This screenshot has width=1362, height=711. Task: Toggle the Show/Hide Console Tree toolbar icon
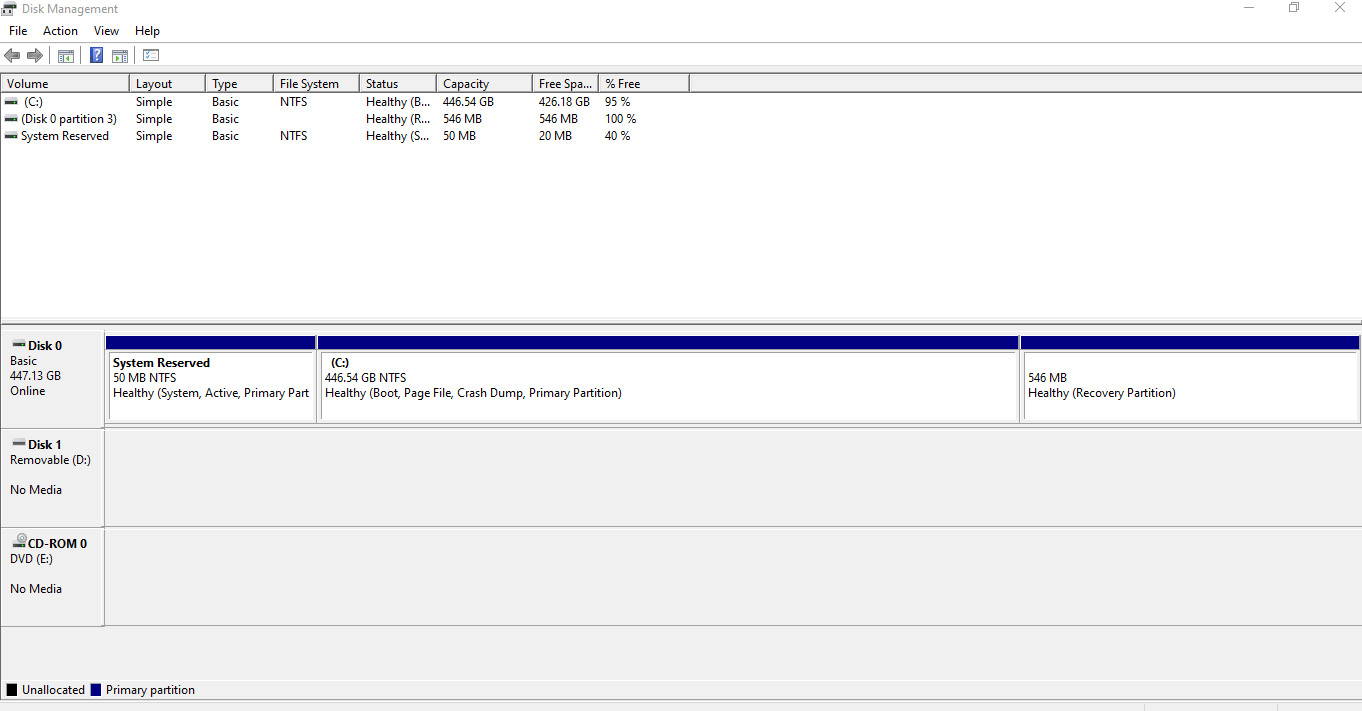click(x=66, y=56)
